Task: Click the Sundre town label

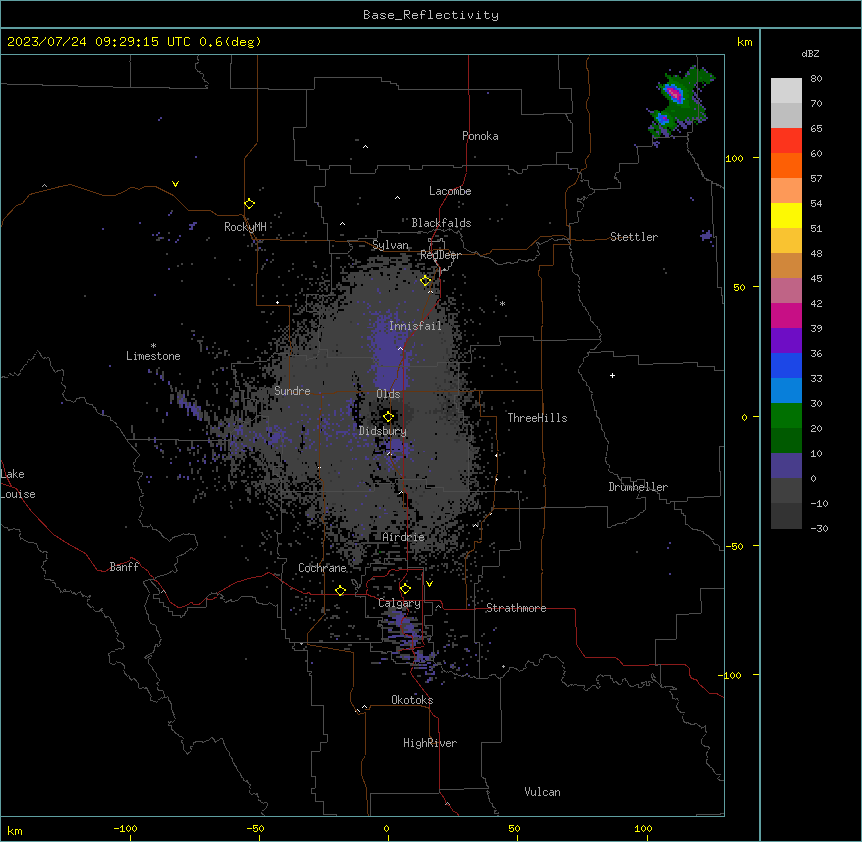Action: [x=292, y=391]
